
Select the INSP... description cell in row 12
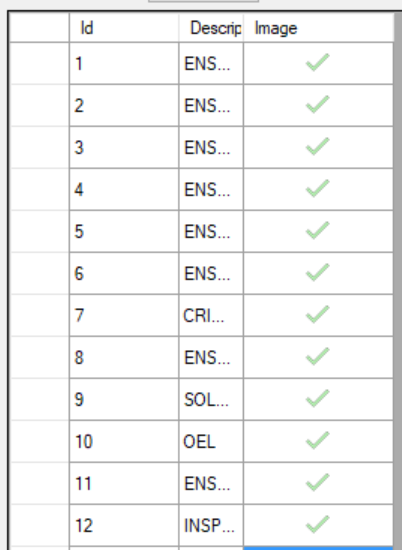(211, 525)
